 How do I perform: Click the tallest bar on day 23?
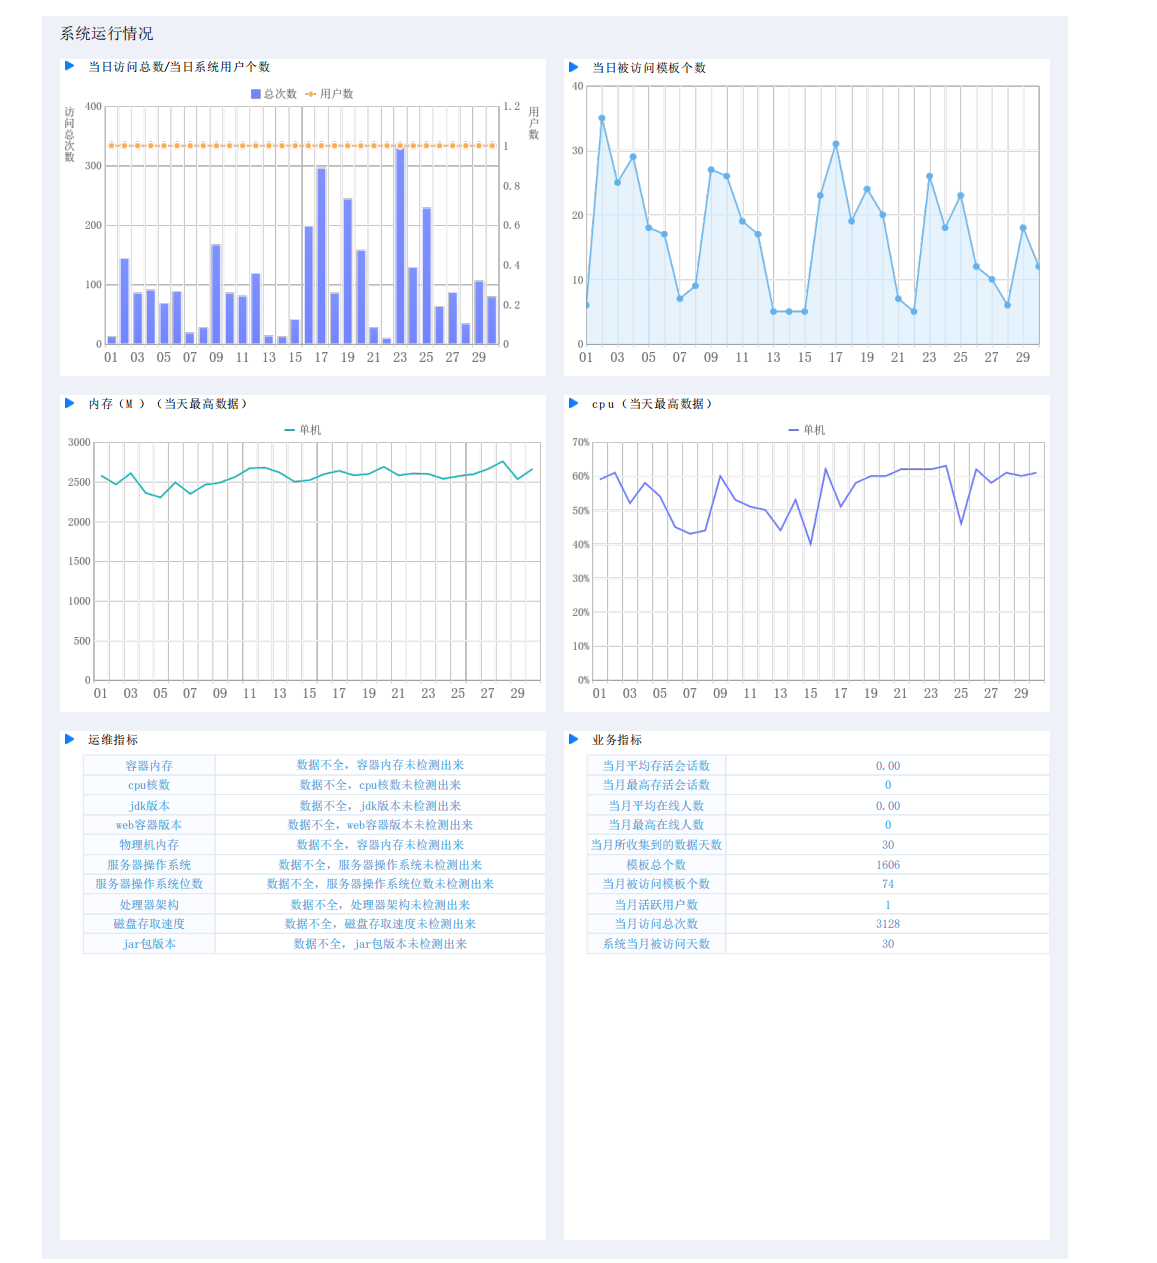coord(400,246)
